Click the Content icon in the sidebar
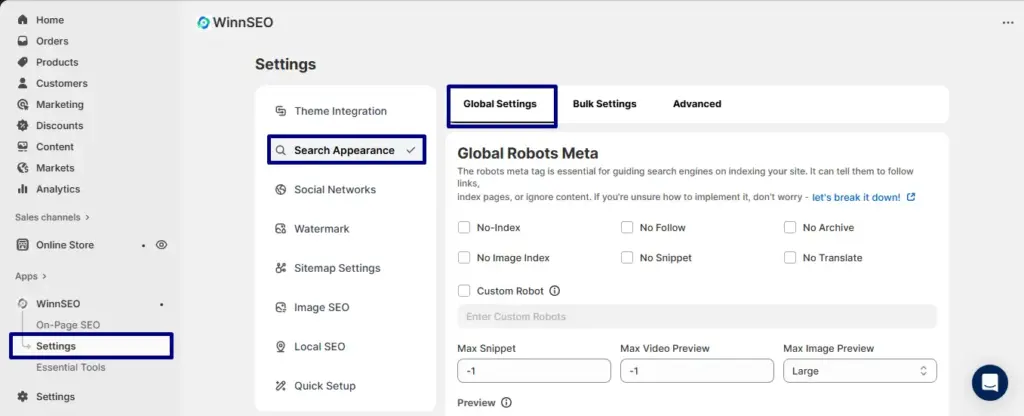The width and height of the screenshot is (1024, 416). (23, 146)
